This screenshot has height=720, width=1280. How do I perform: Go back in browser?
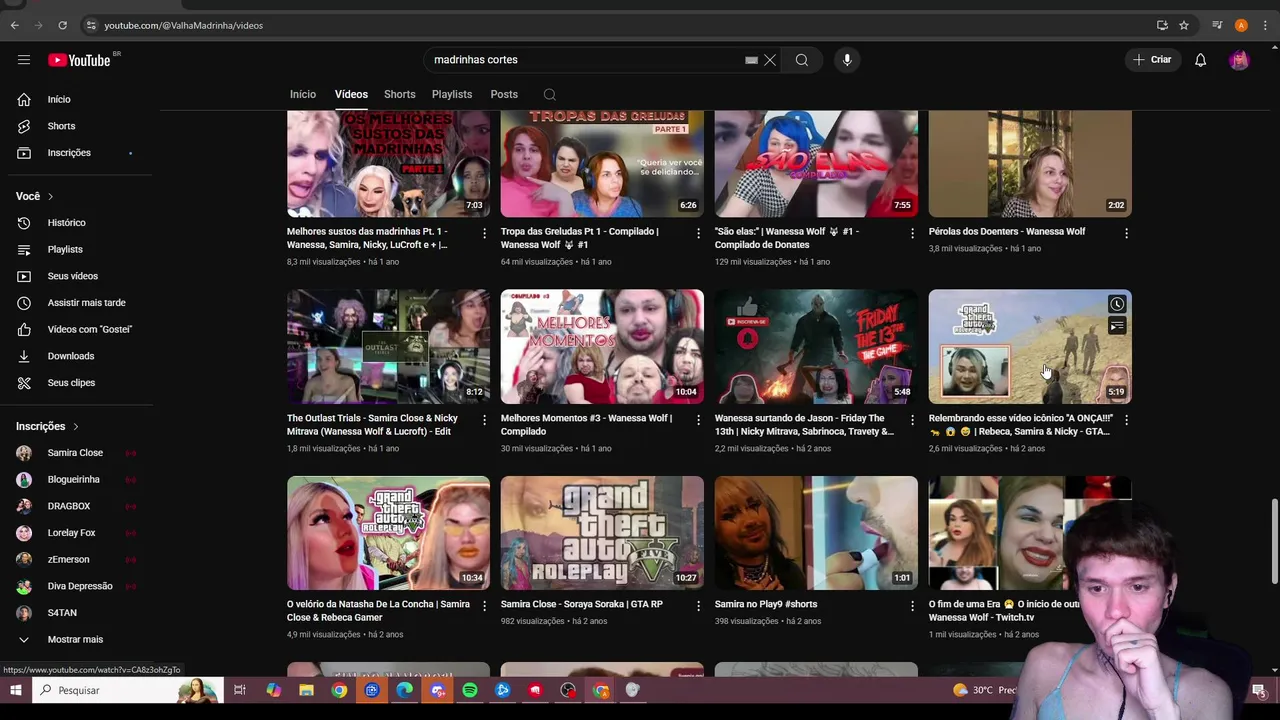(x=14, y=25)
